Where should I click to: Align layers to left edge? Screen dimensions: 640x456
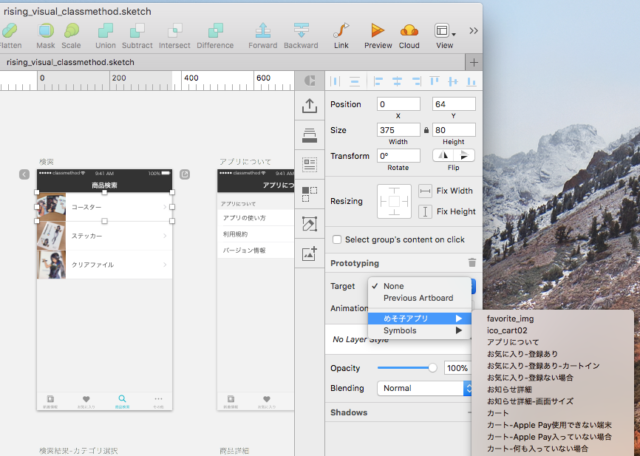[378, 81]
